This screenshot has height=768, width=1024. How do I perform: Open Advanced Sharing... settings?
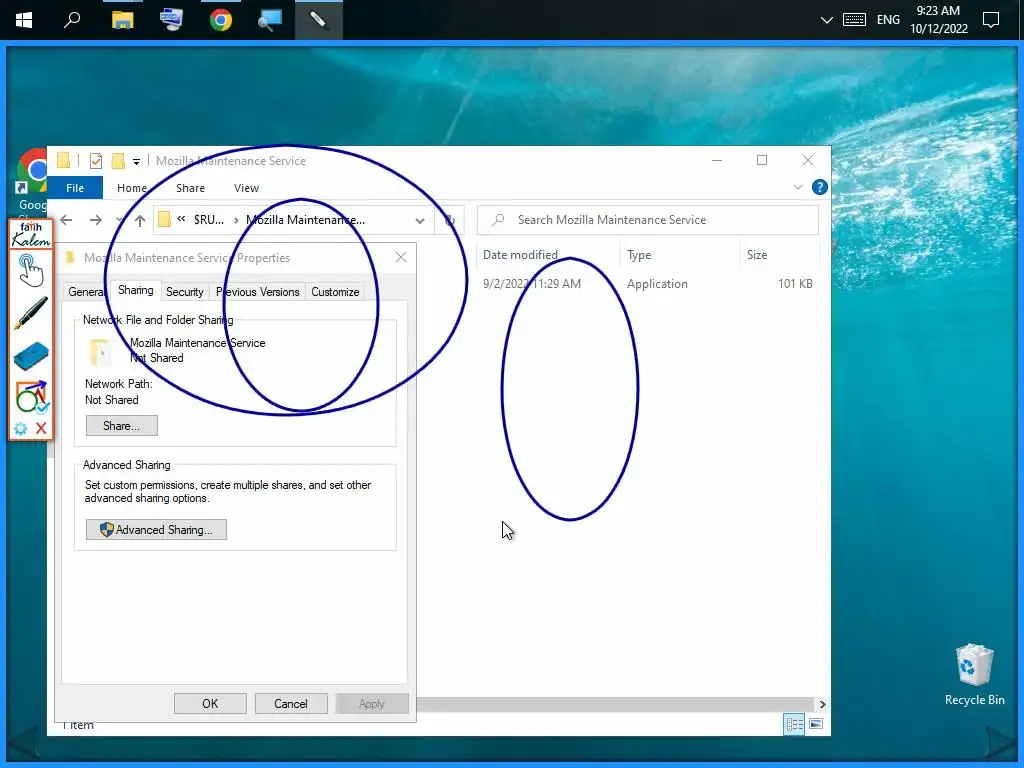click(156, 530)
